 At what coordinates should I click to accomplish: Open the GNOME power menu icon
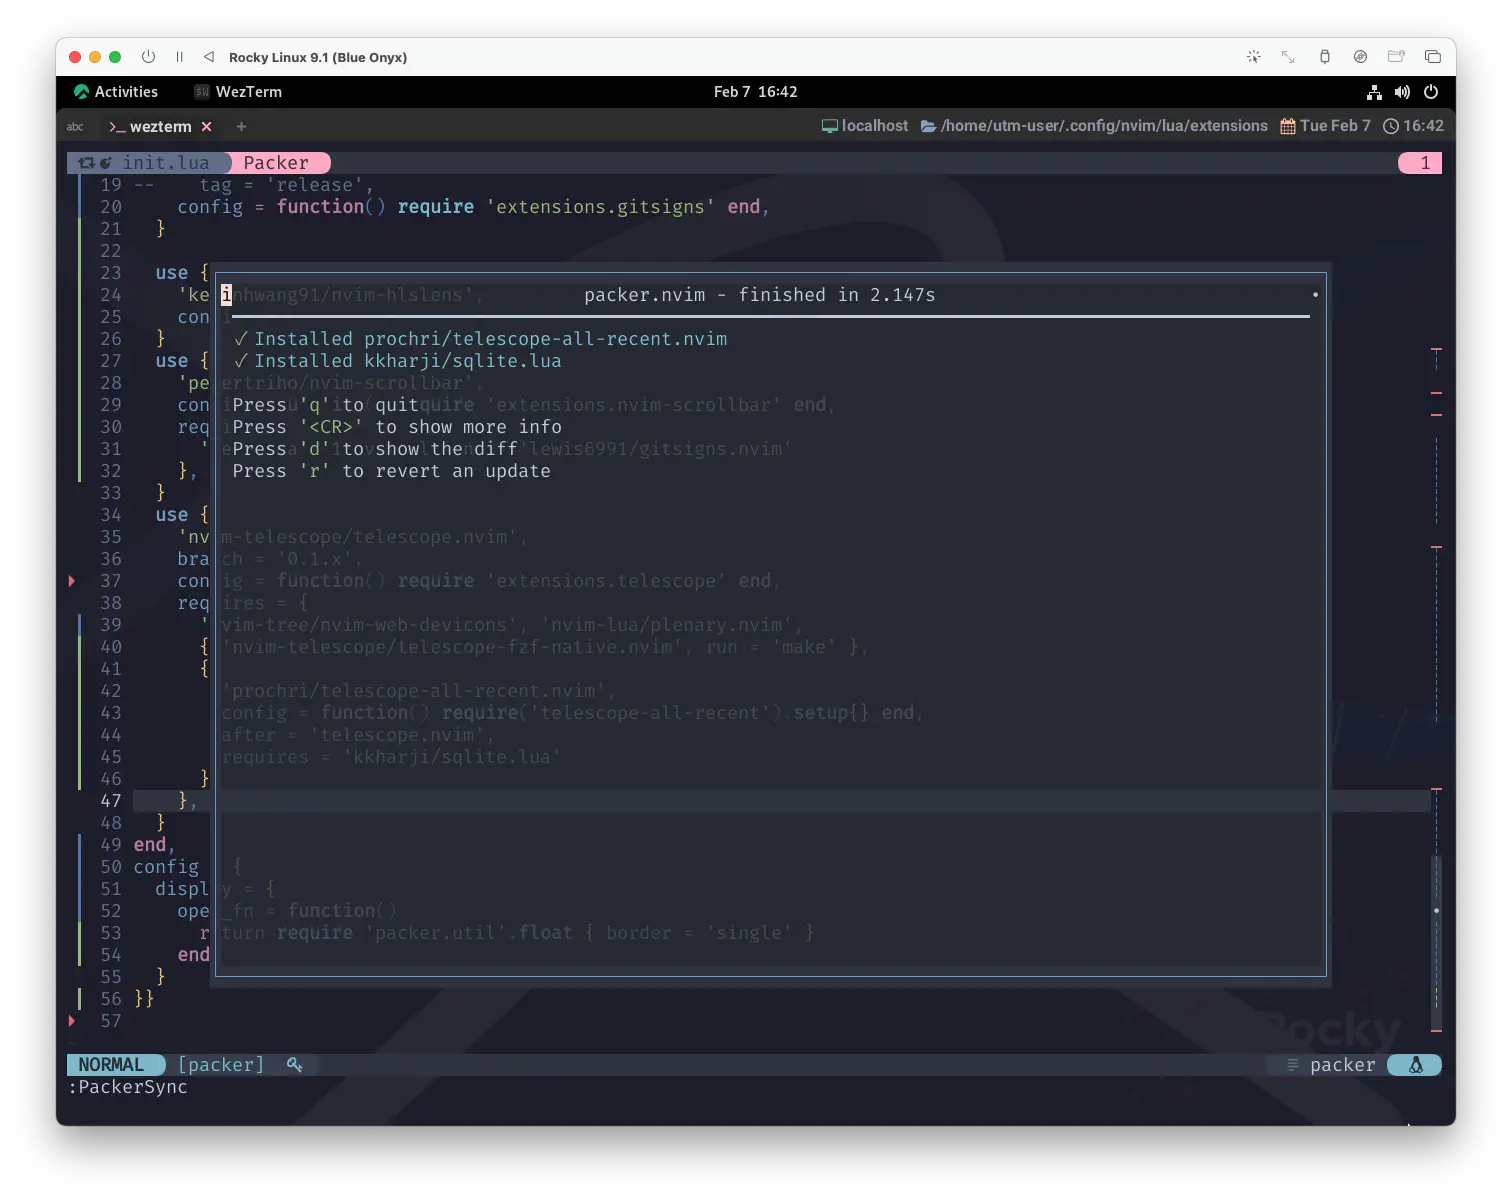pos(1431,92)
